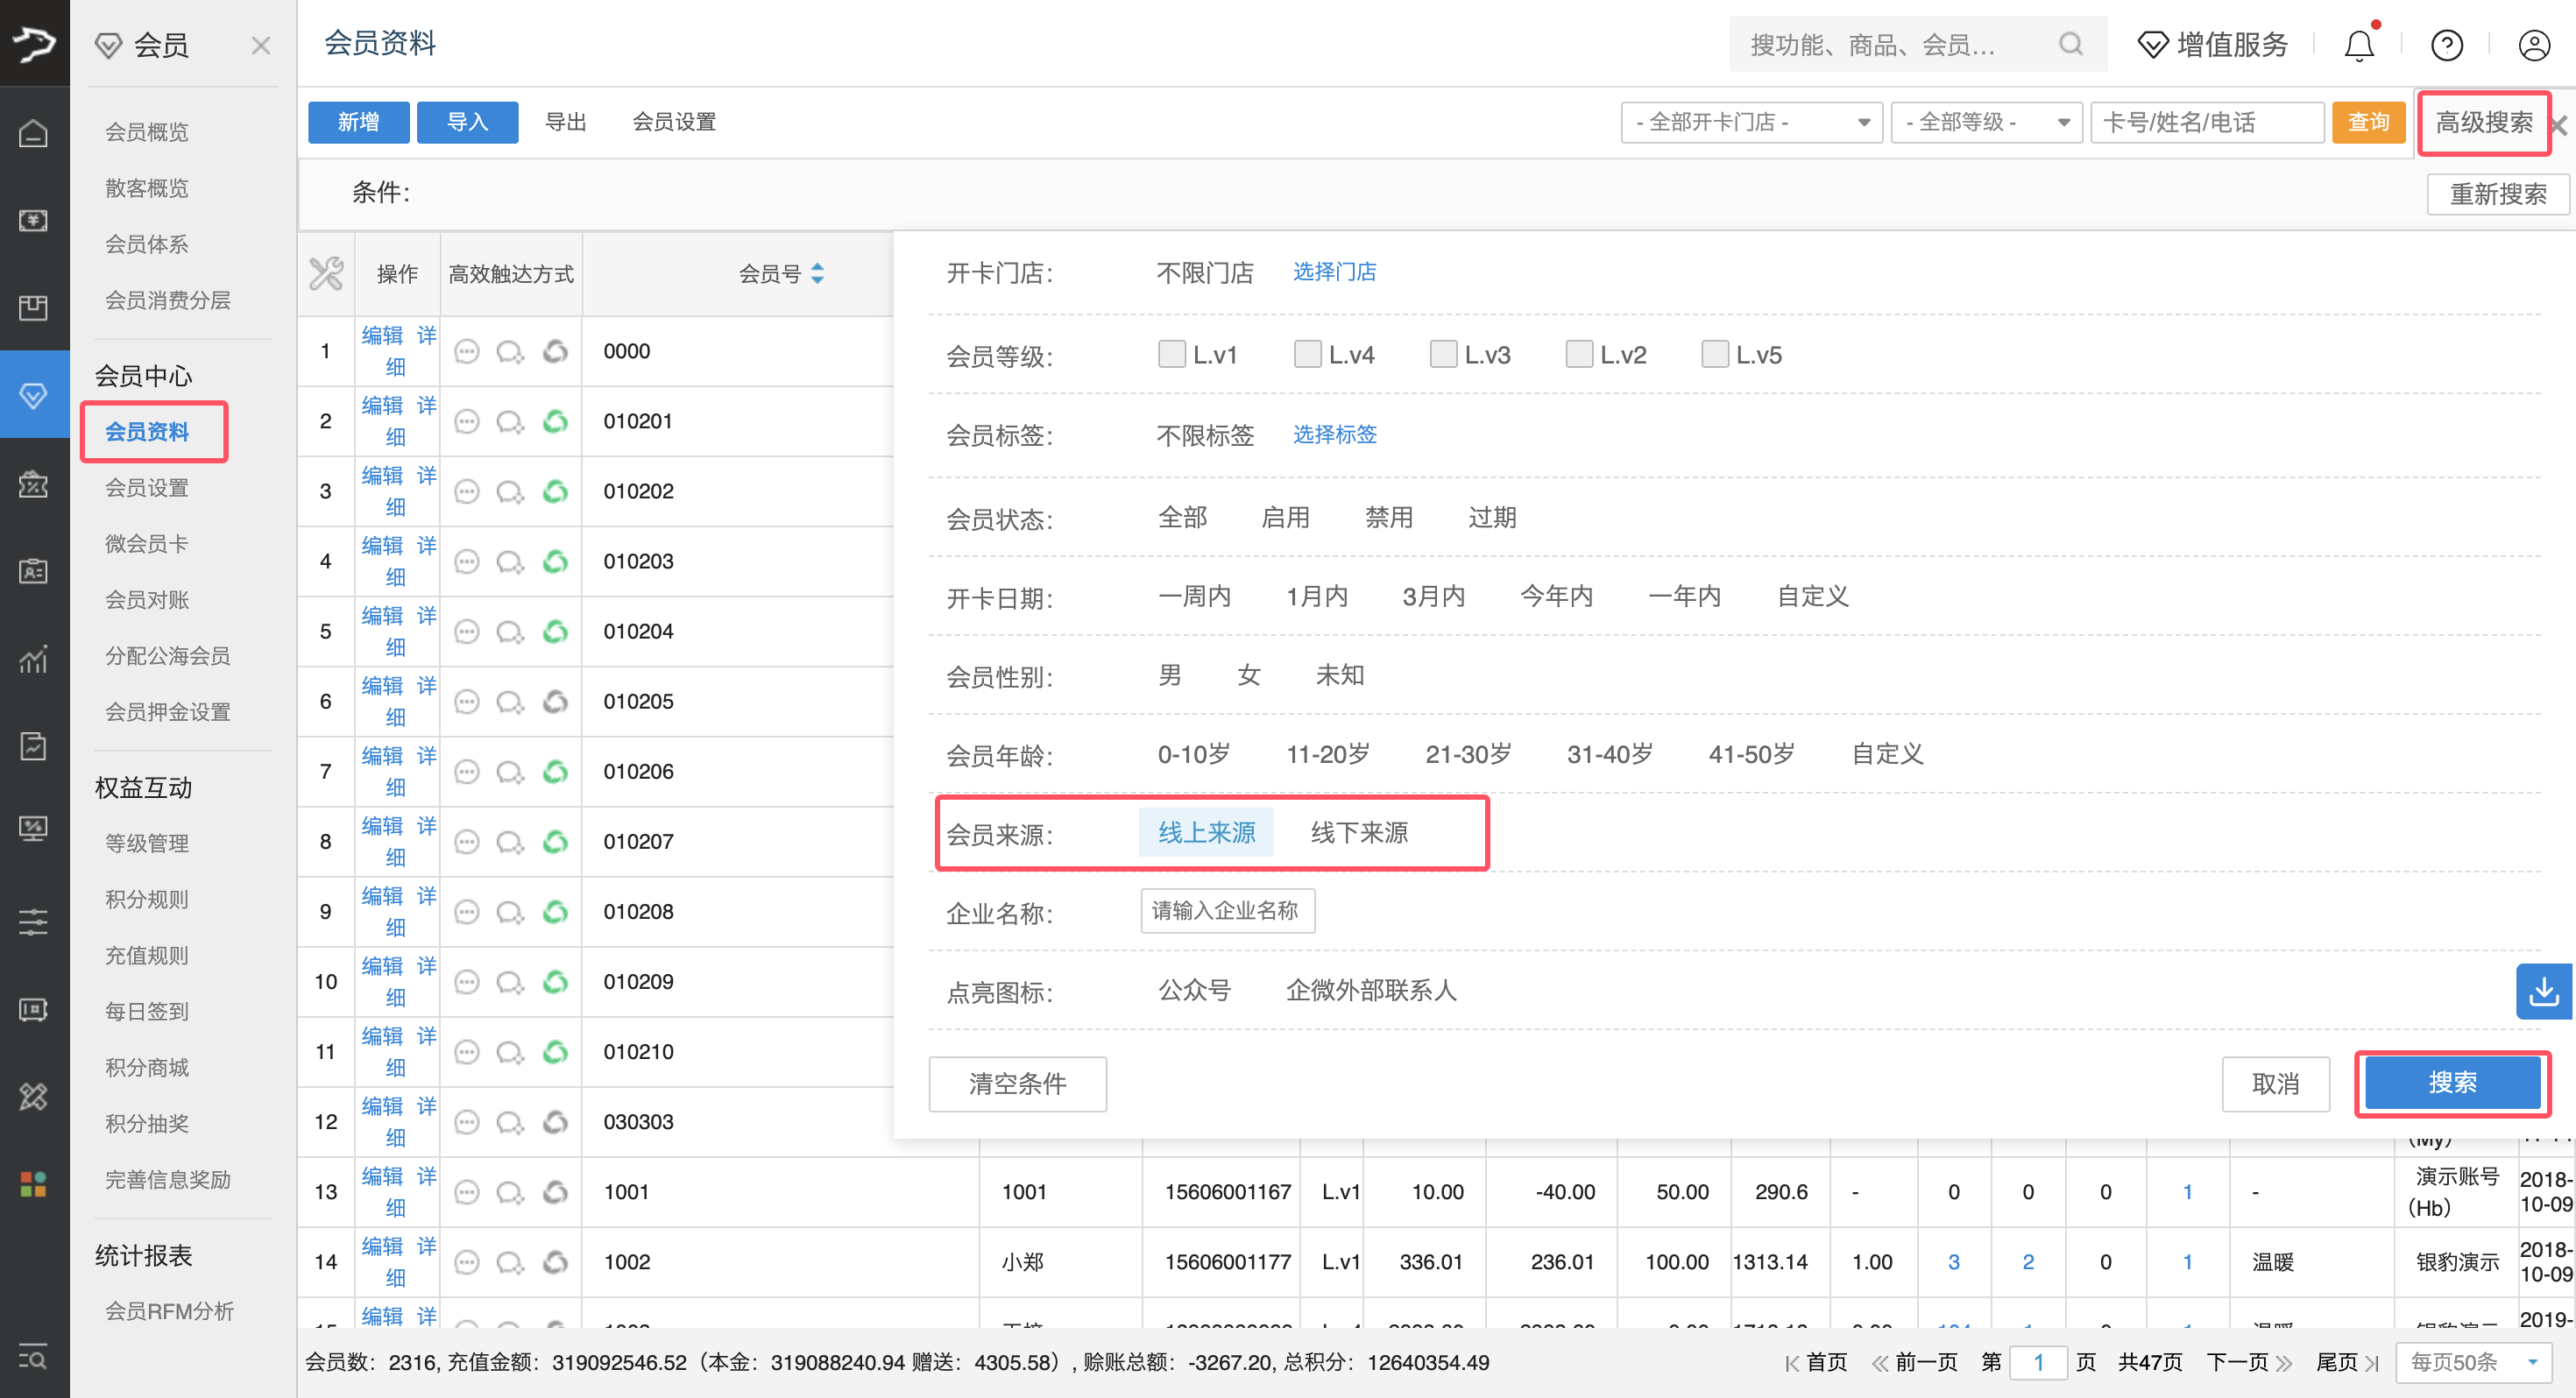
Task: Select 自定义 member age range
Action: pos(1887,754)
